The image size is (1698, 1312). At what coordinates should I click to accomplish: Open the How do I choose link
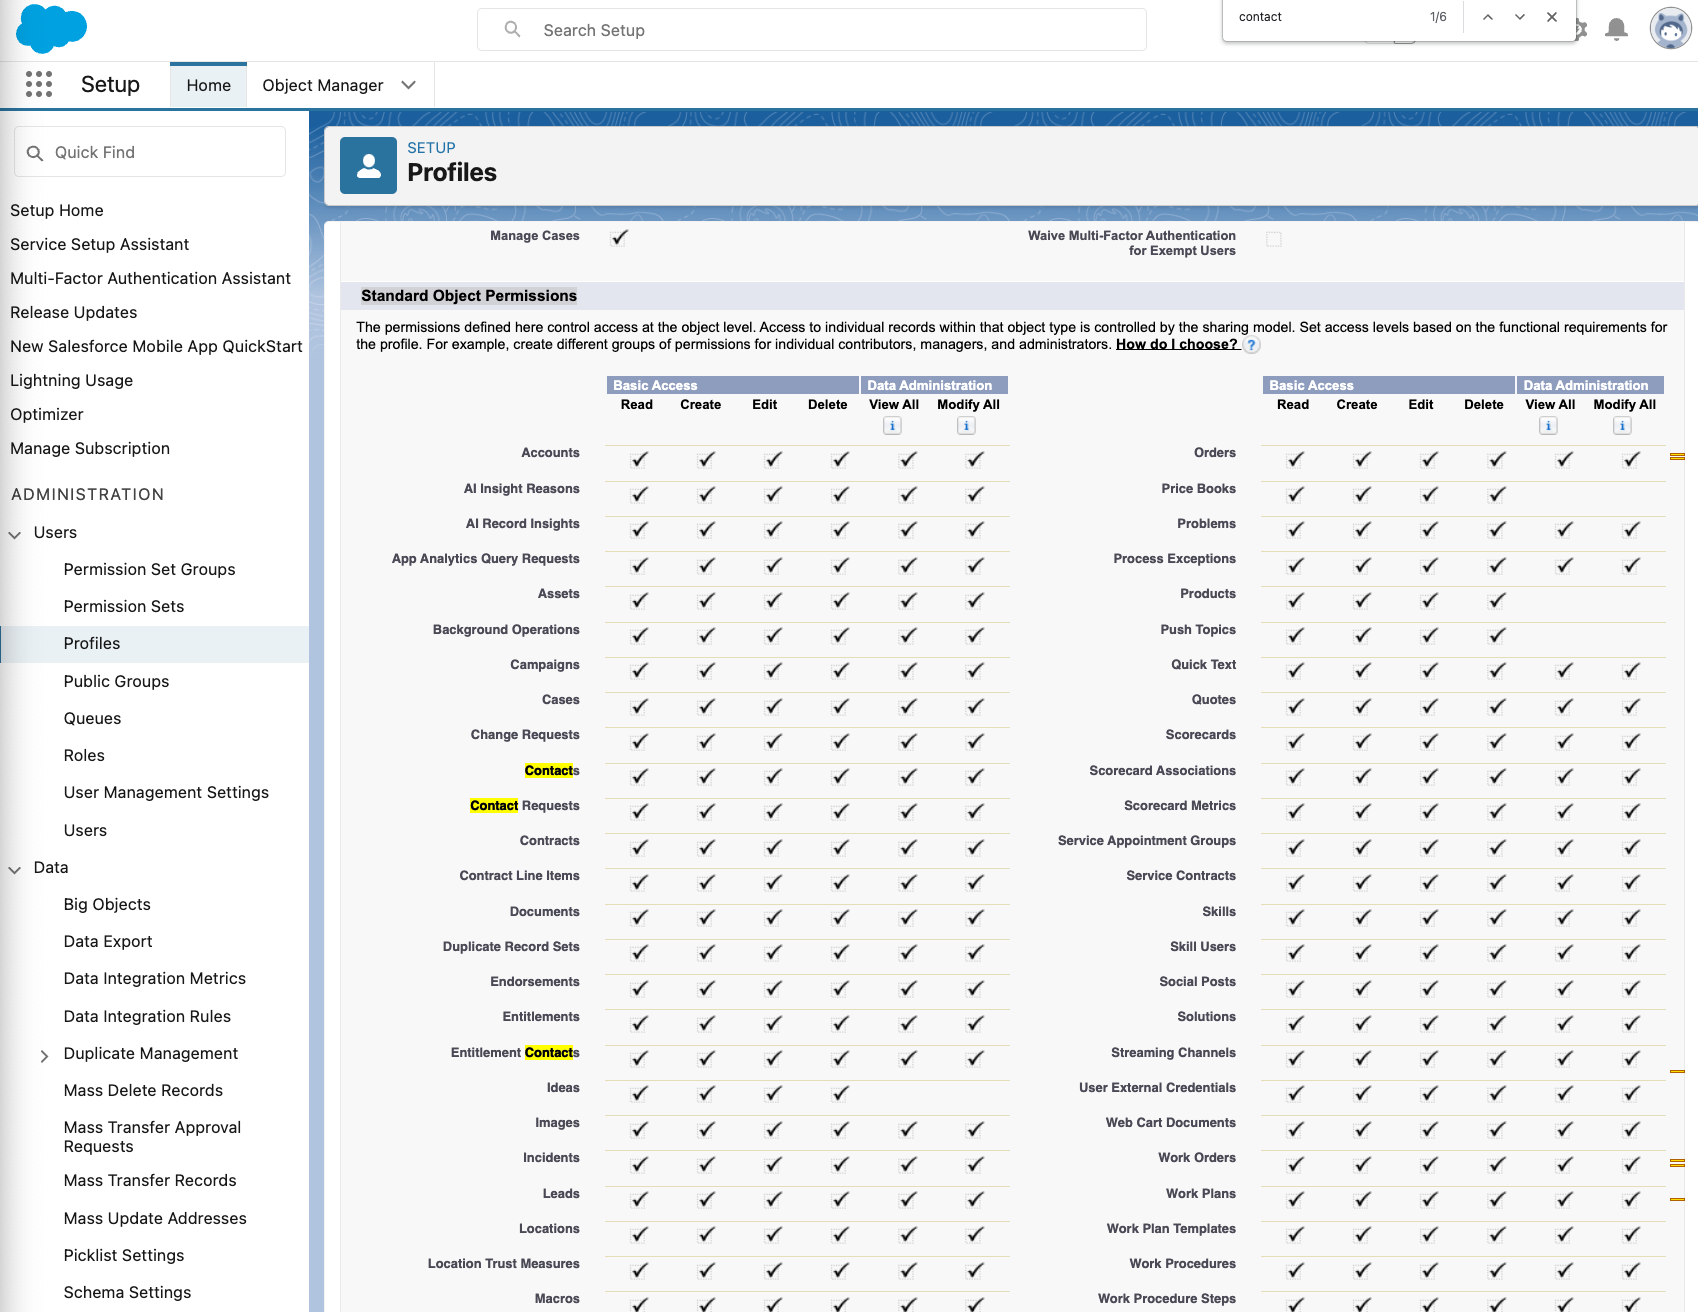click(x=1176, y=344)
